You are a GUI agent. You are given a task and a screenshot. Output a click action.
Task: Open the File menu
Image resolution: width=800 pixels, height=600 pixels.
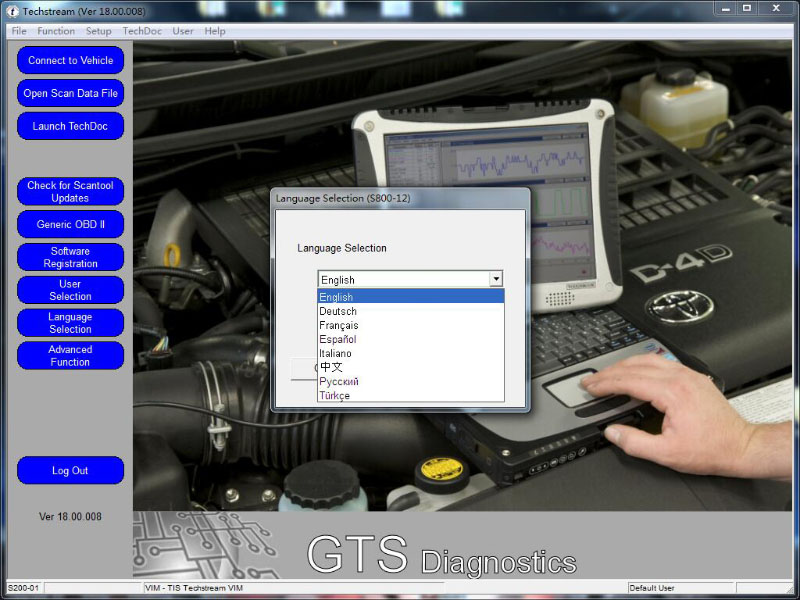coord(19,31)
